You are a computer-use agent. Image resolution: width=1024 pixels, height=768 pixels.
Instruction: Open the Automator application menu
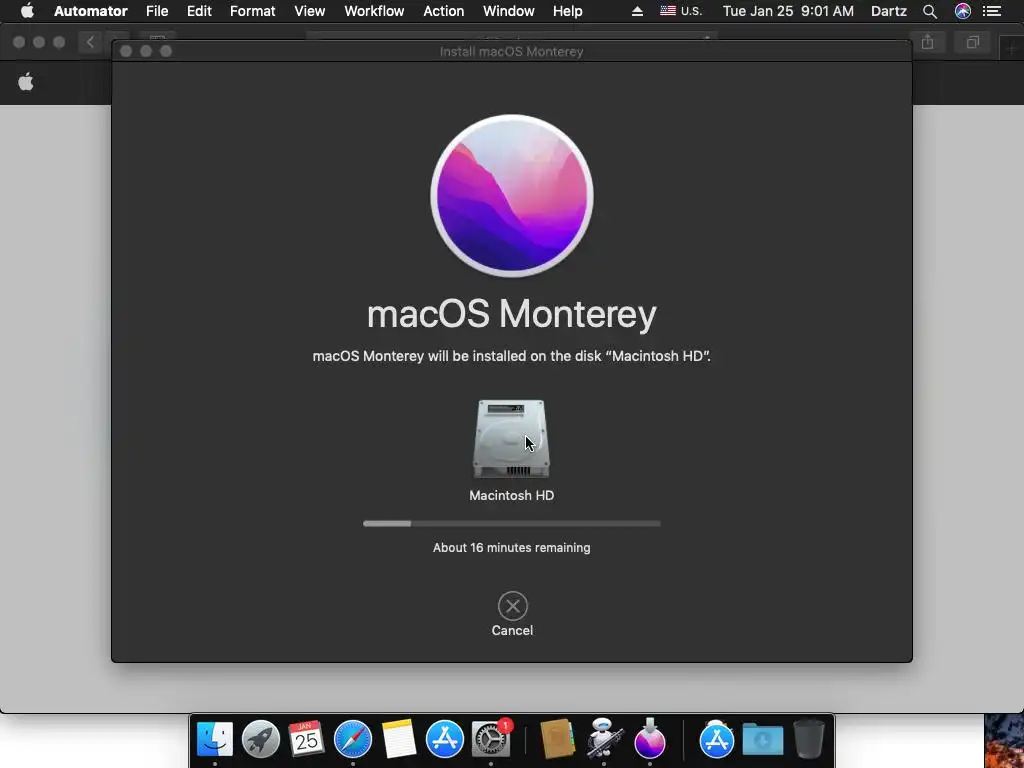pyautogui.click(x=91, y=11)
